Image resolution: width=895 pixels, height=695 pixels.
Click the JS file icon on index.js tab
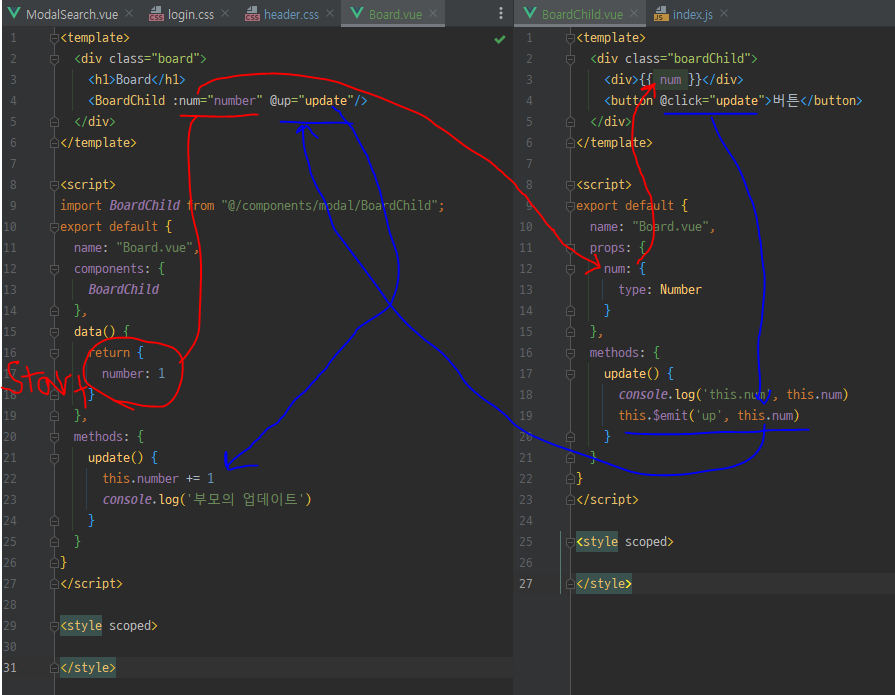(x=661, y=14)
